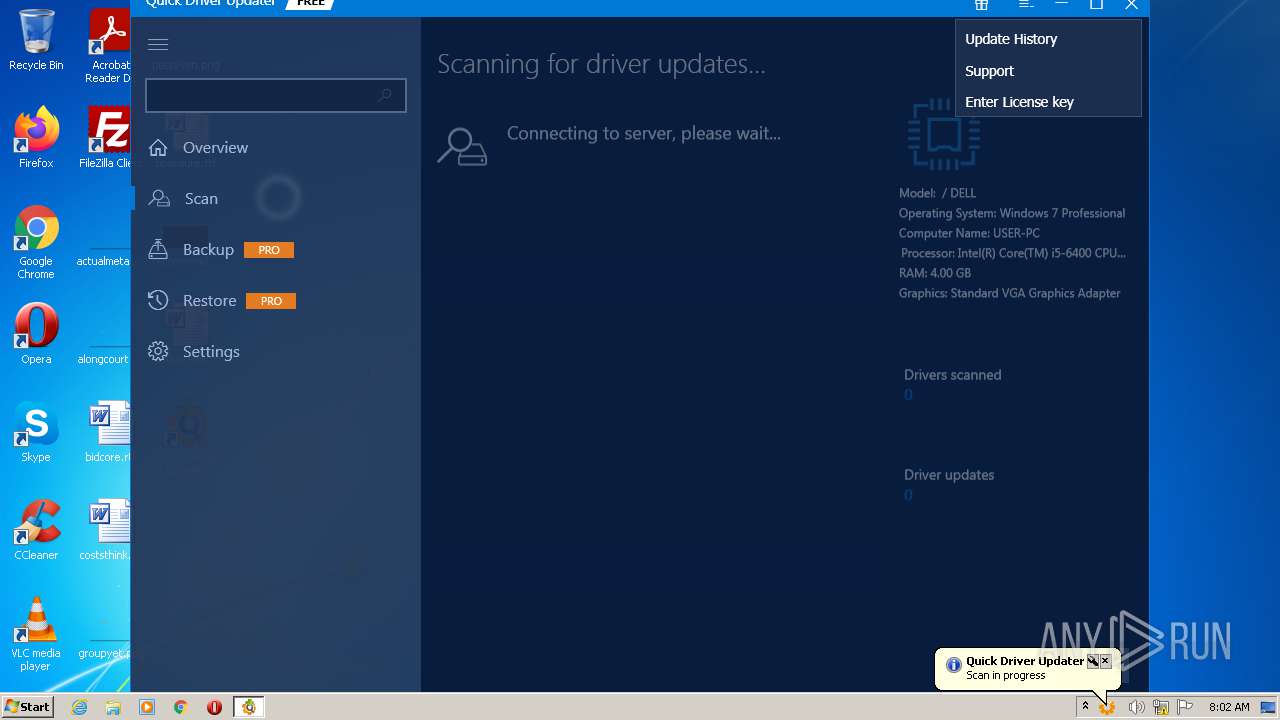Click the 8:02 AM taskbar clock
The height and width of the screenshot is (720, 1280).
(x=1229, y=707)
